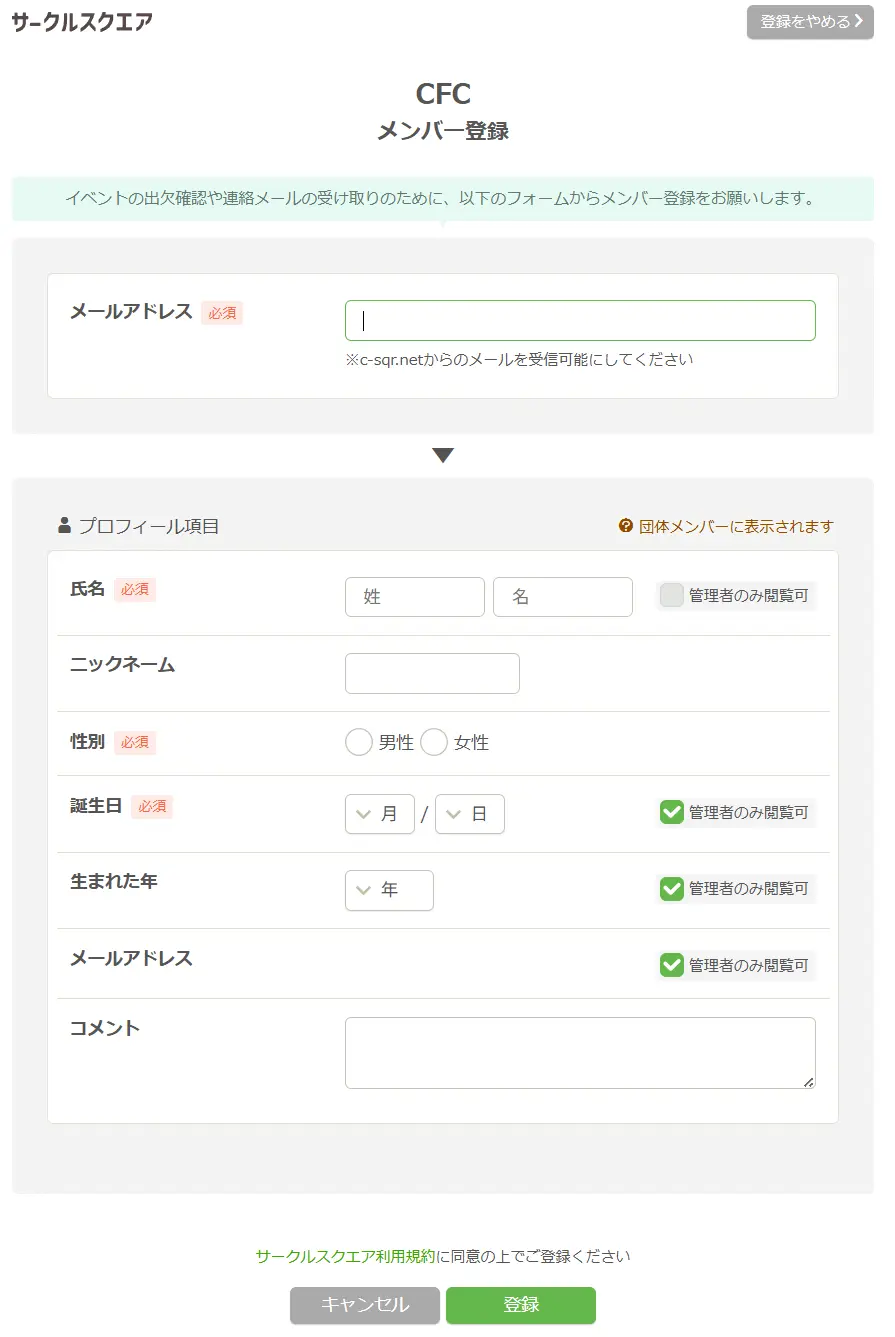Click the profile person icon
895x1337 pixels.
(x=65, y=525)
